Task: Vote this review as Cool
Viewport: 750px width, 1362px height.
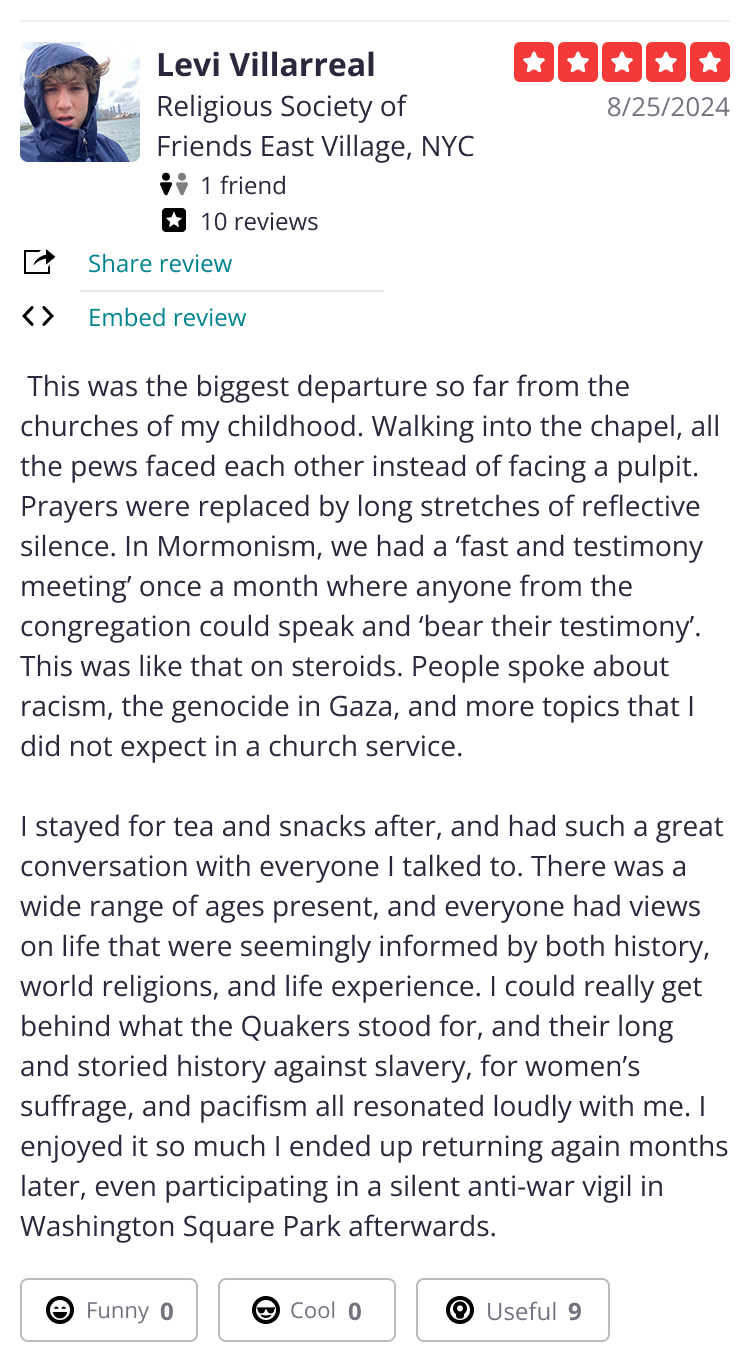Action: pyautogui.click(x=307, y=1310)
